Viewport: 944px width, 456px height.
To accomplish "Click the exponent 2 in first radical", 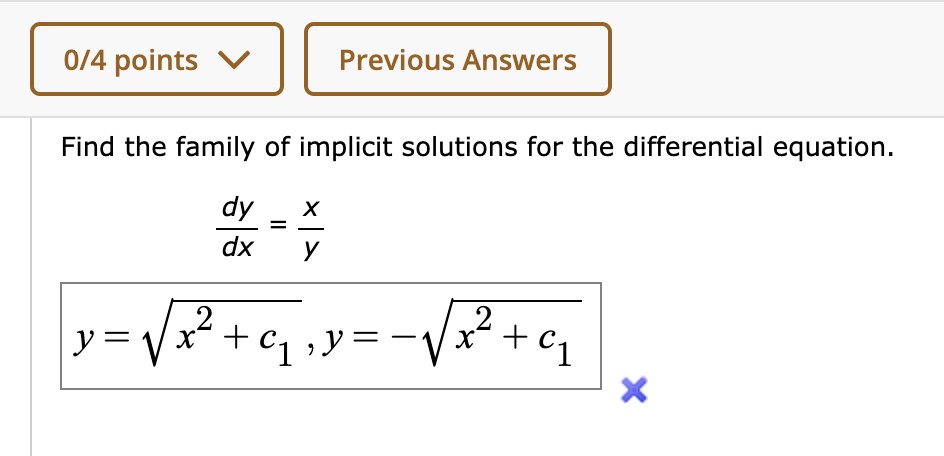I will (203, 320).
